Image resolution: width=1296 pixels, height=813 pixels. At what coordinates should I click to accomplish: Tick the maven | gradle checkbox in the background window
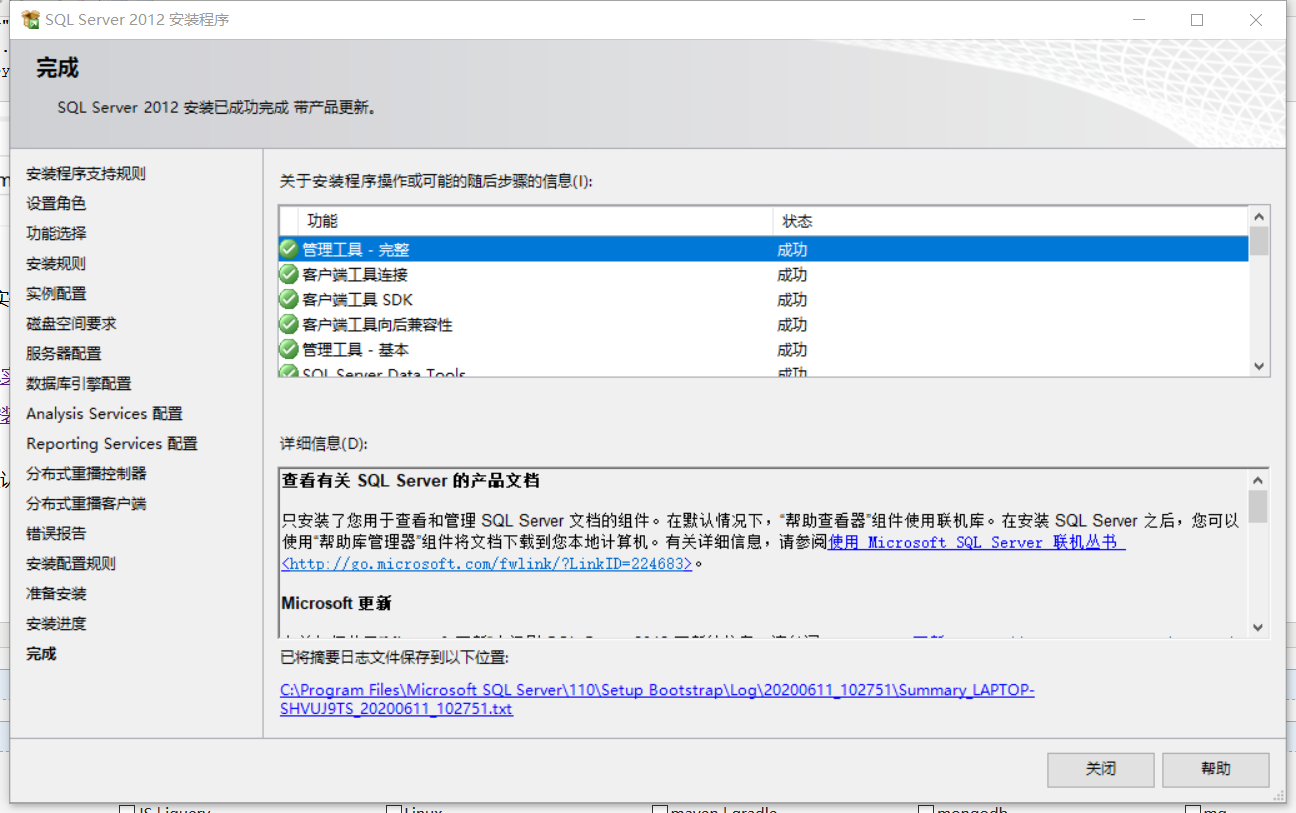[x=660, y=809]
